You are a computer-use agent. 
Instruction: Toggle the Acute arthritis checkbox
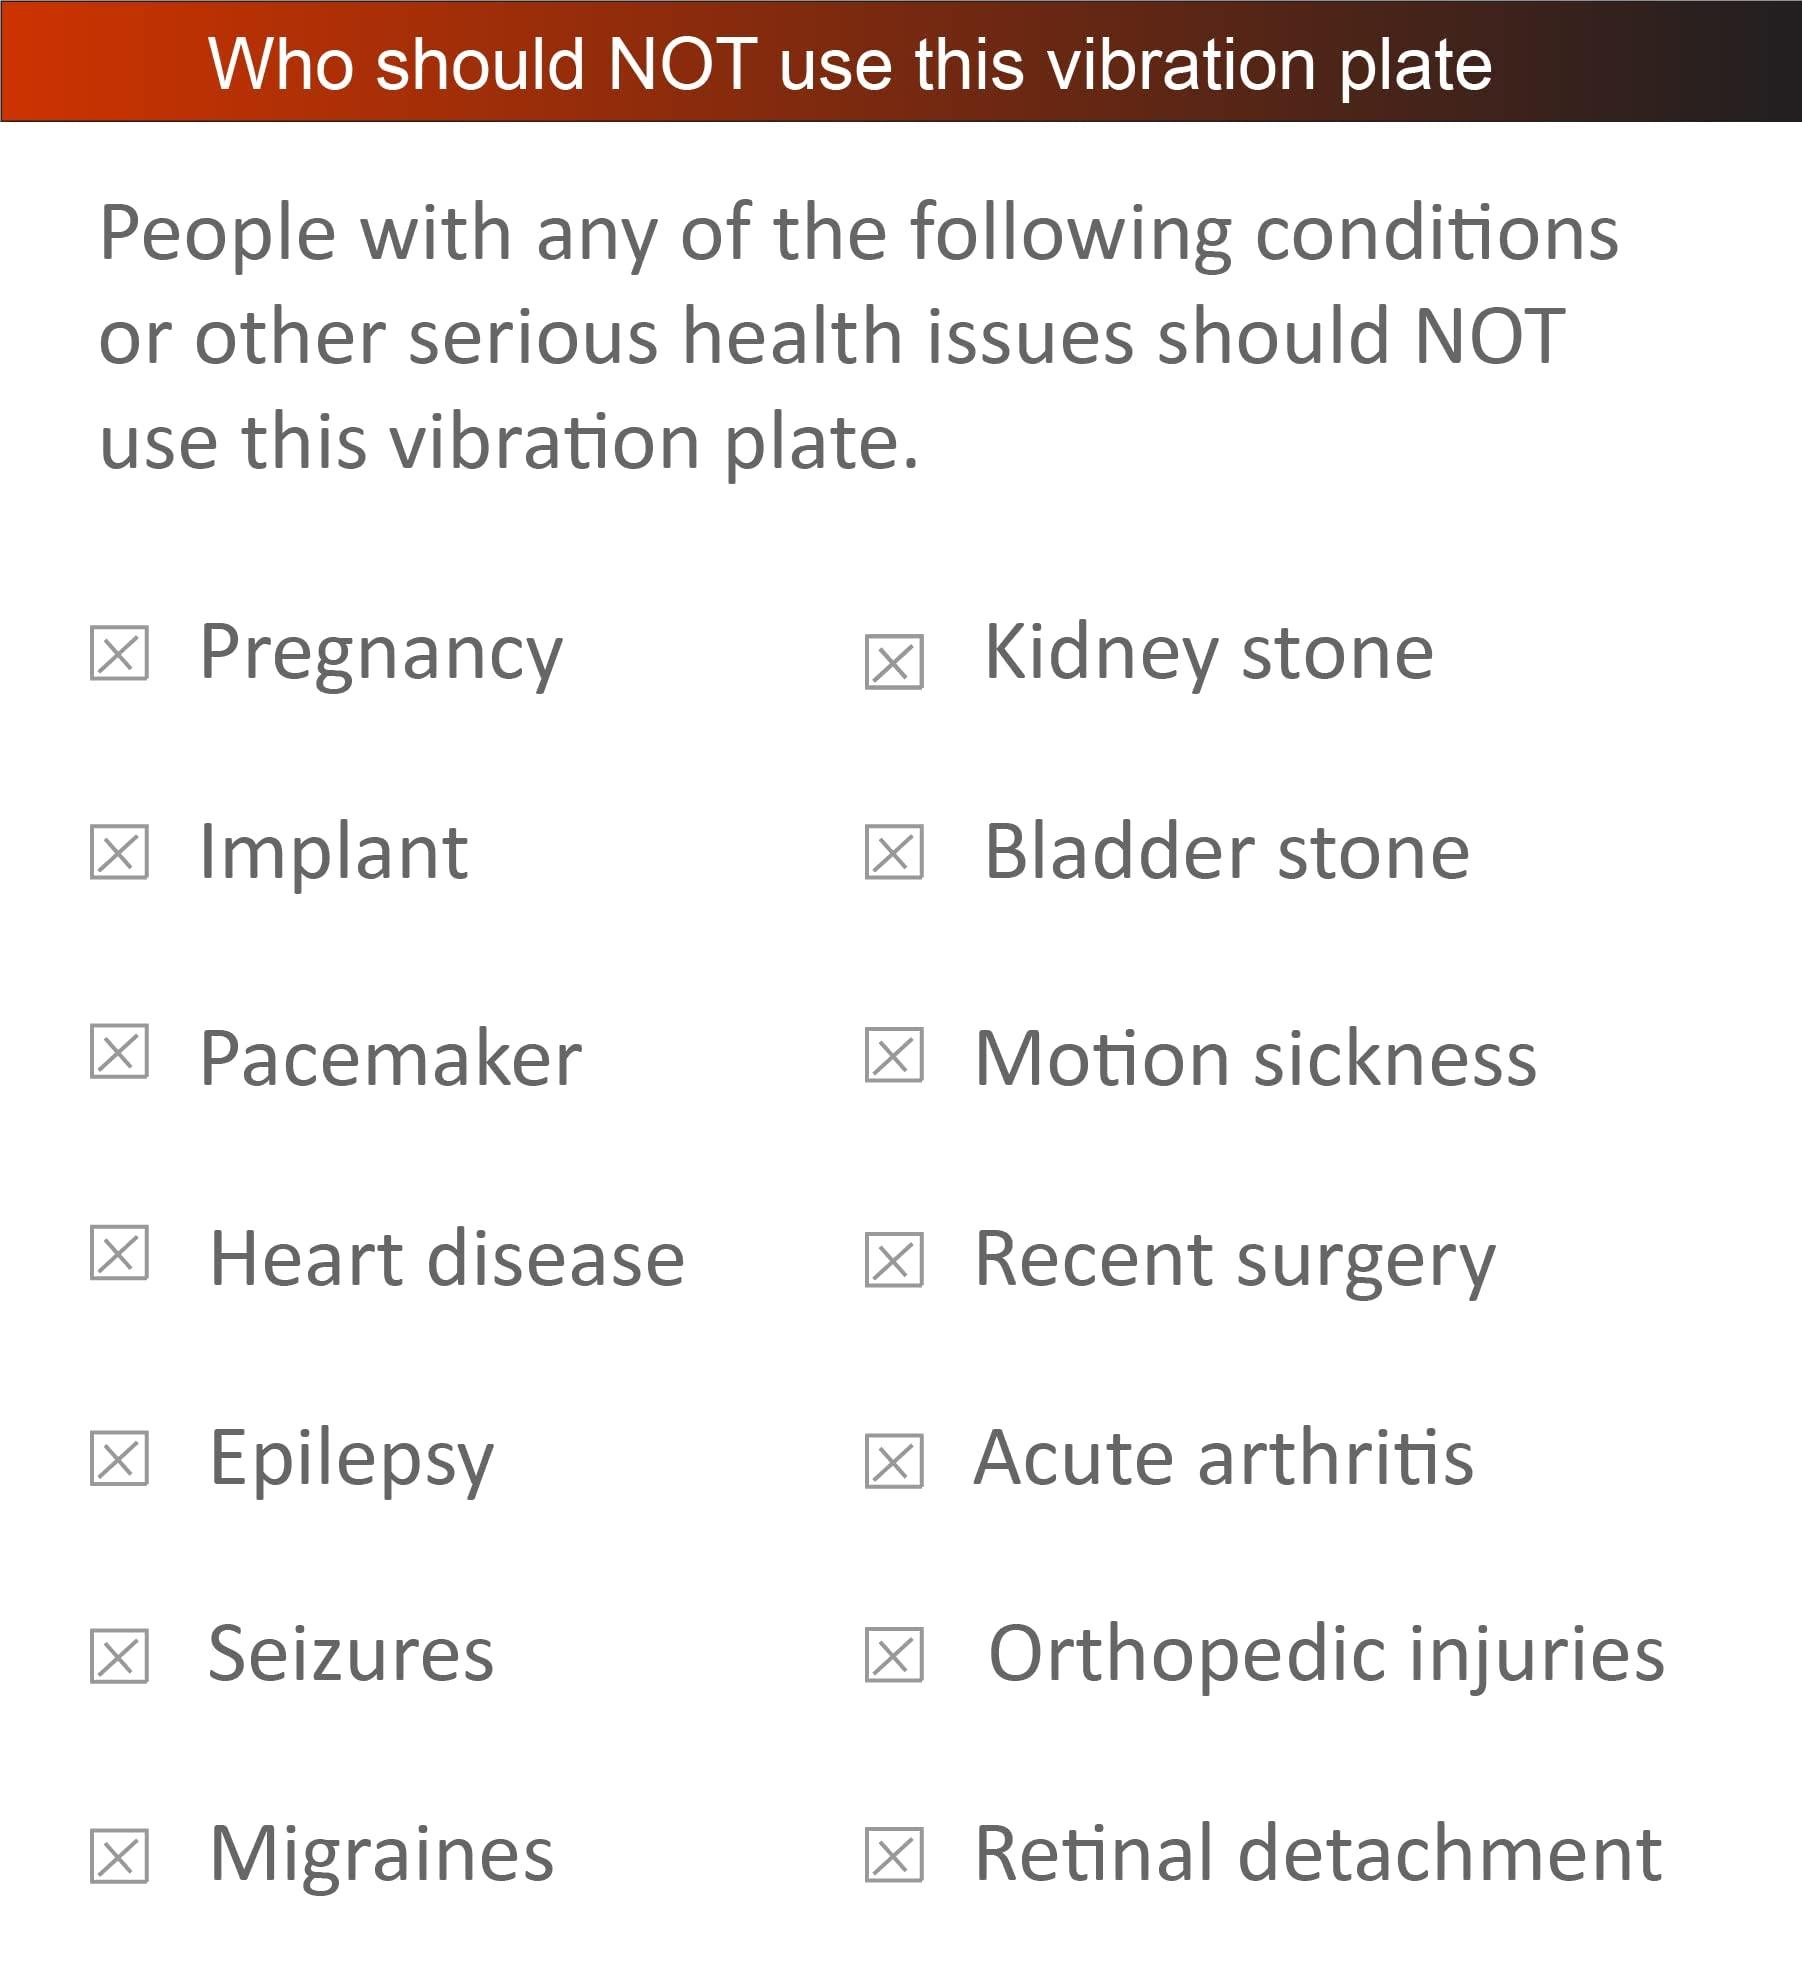(894, 1461)
